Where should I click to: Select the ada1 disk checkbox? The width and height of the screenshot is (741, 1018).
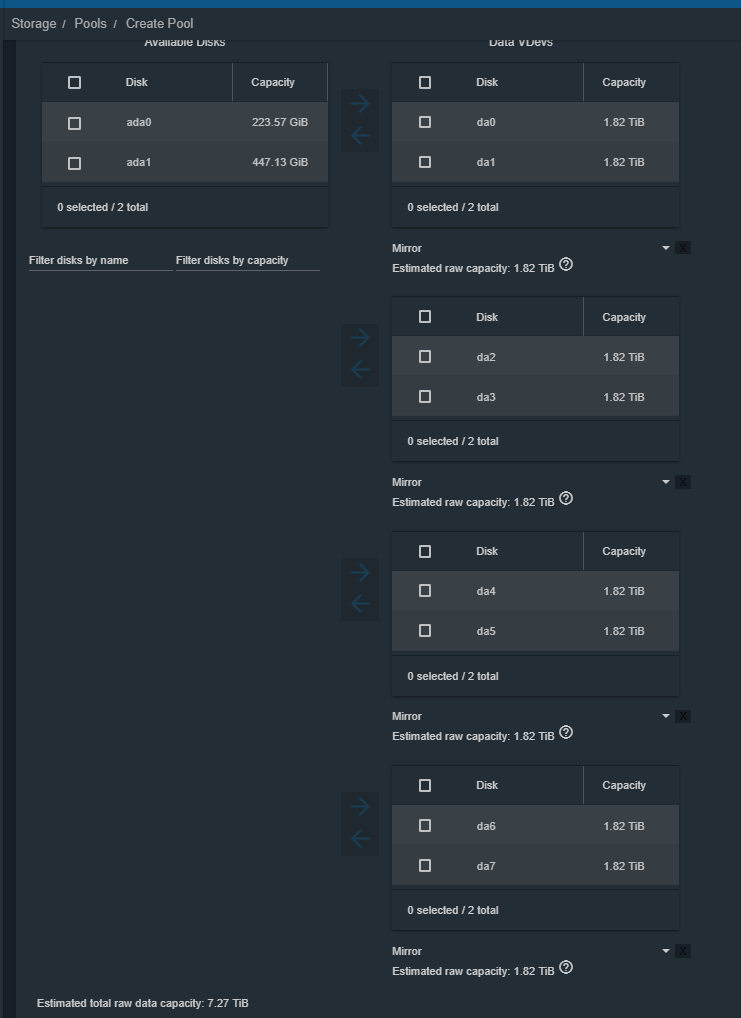[x=75, y=163]
